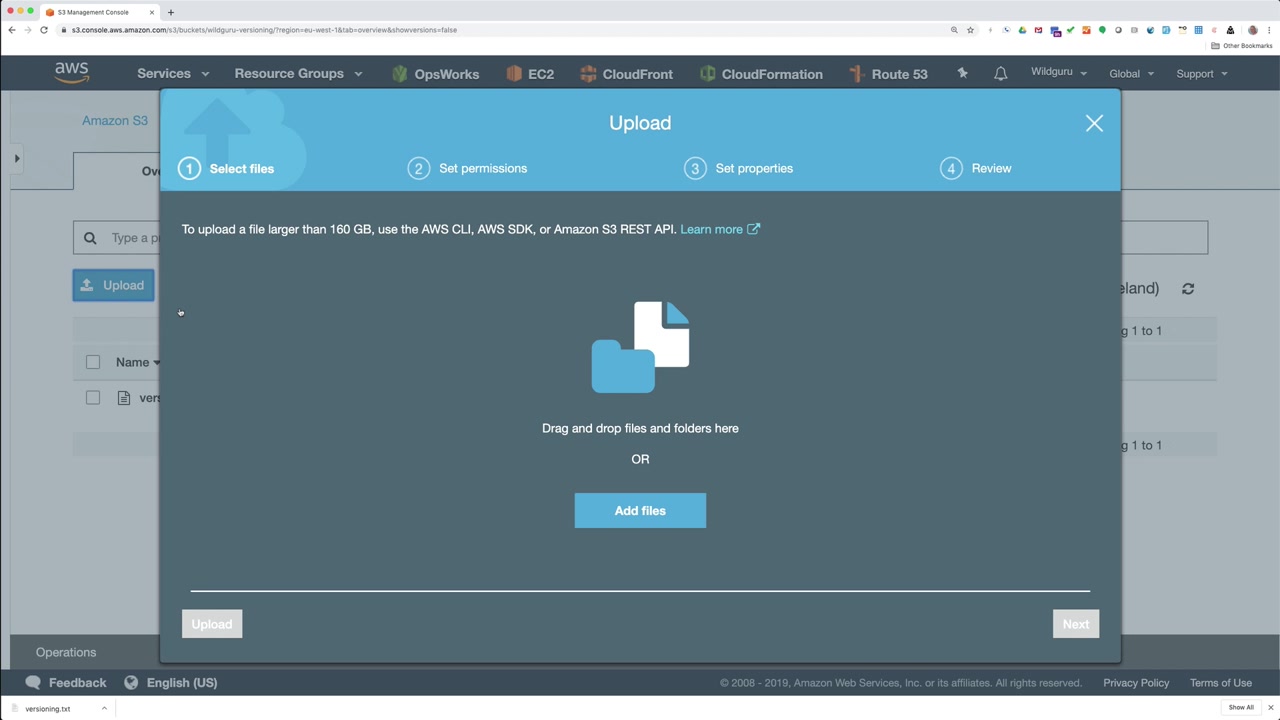Open the Other Bookmarks folder
The height and width of the screenshot is (720, 1280).
pos(1241,46)
